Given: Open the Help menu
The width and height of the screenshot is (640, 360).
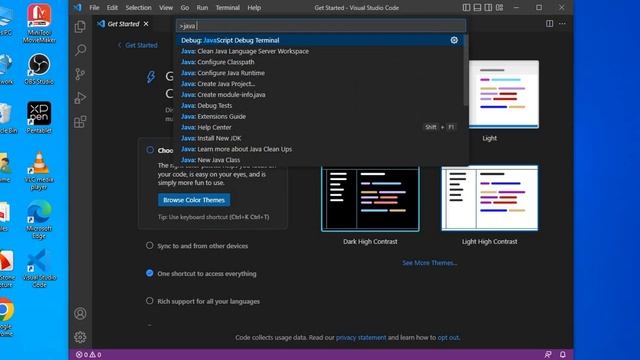Looking at the screenshot, I should (x=254, y=7).
